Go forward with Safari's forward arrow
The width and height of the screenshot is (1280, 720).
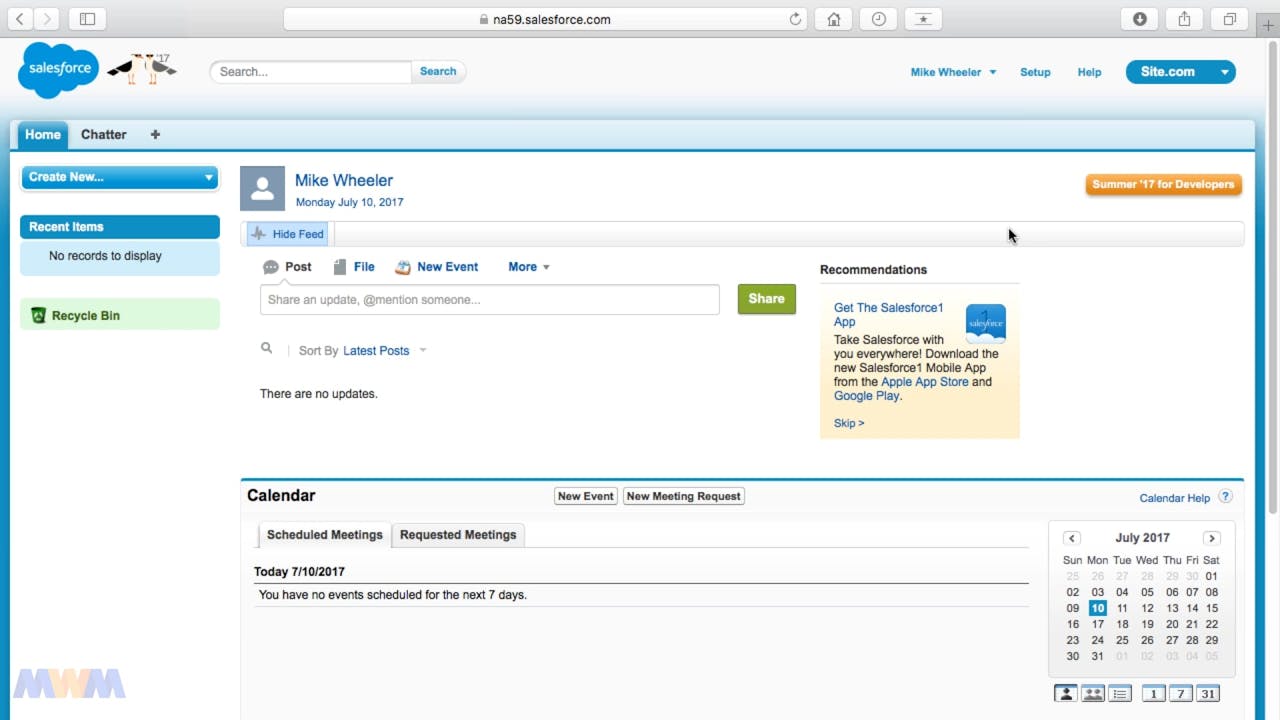tap(46, 19)
